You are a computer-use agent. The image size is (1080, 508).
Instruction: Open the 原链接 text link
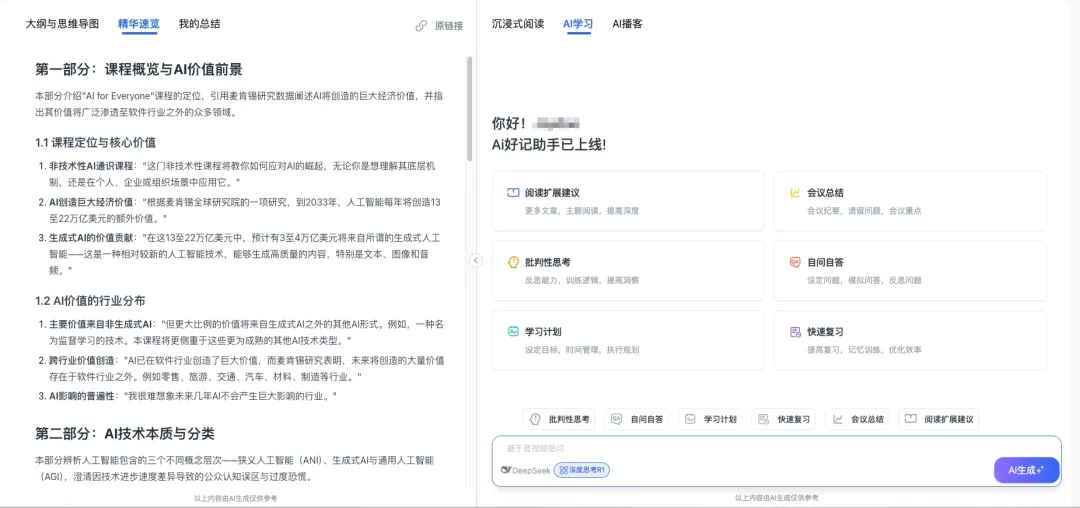449,26
